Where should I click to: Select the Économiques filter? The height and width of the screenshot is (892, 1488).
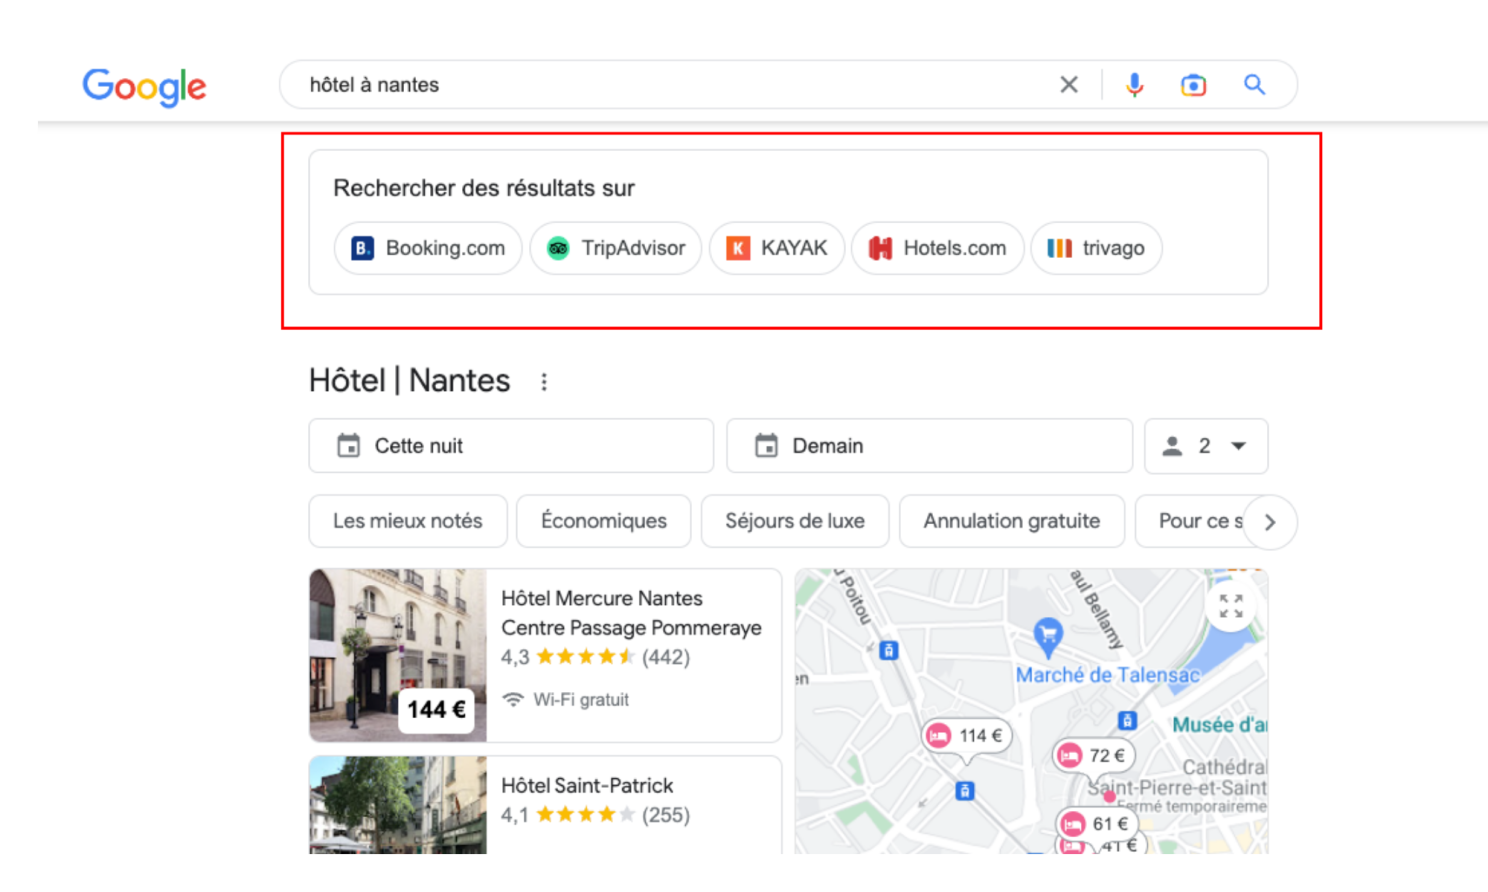[604, 521]
